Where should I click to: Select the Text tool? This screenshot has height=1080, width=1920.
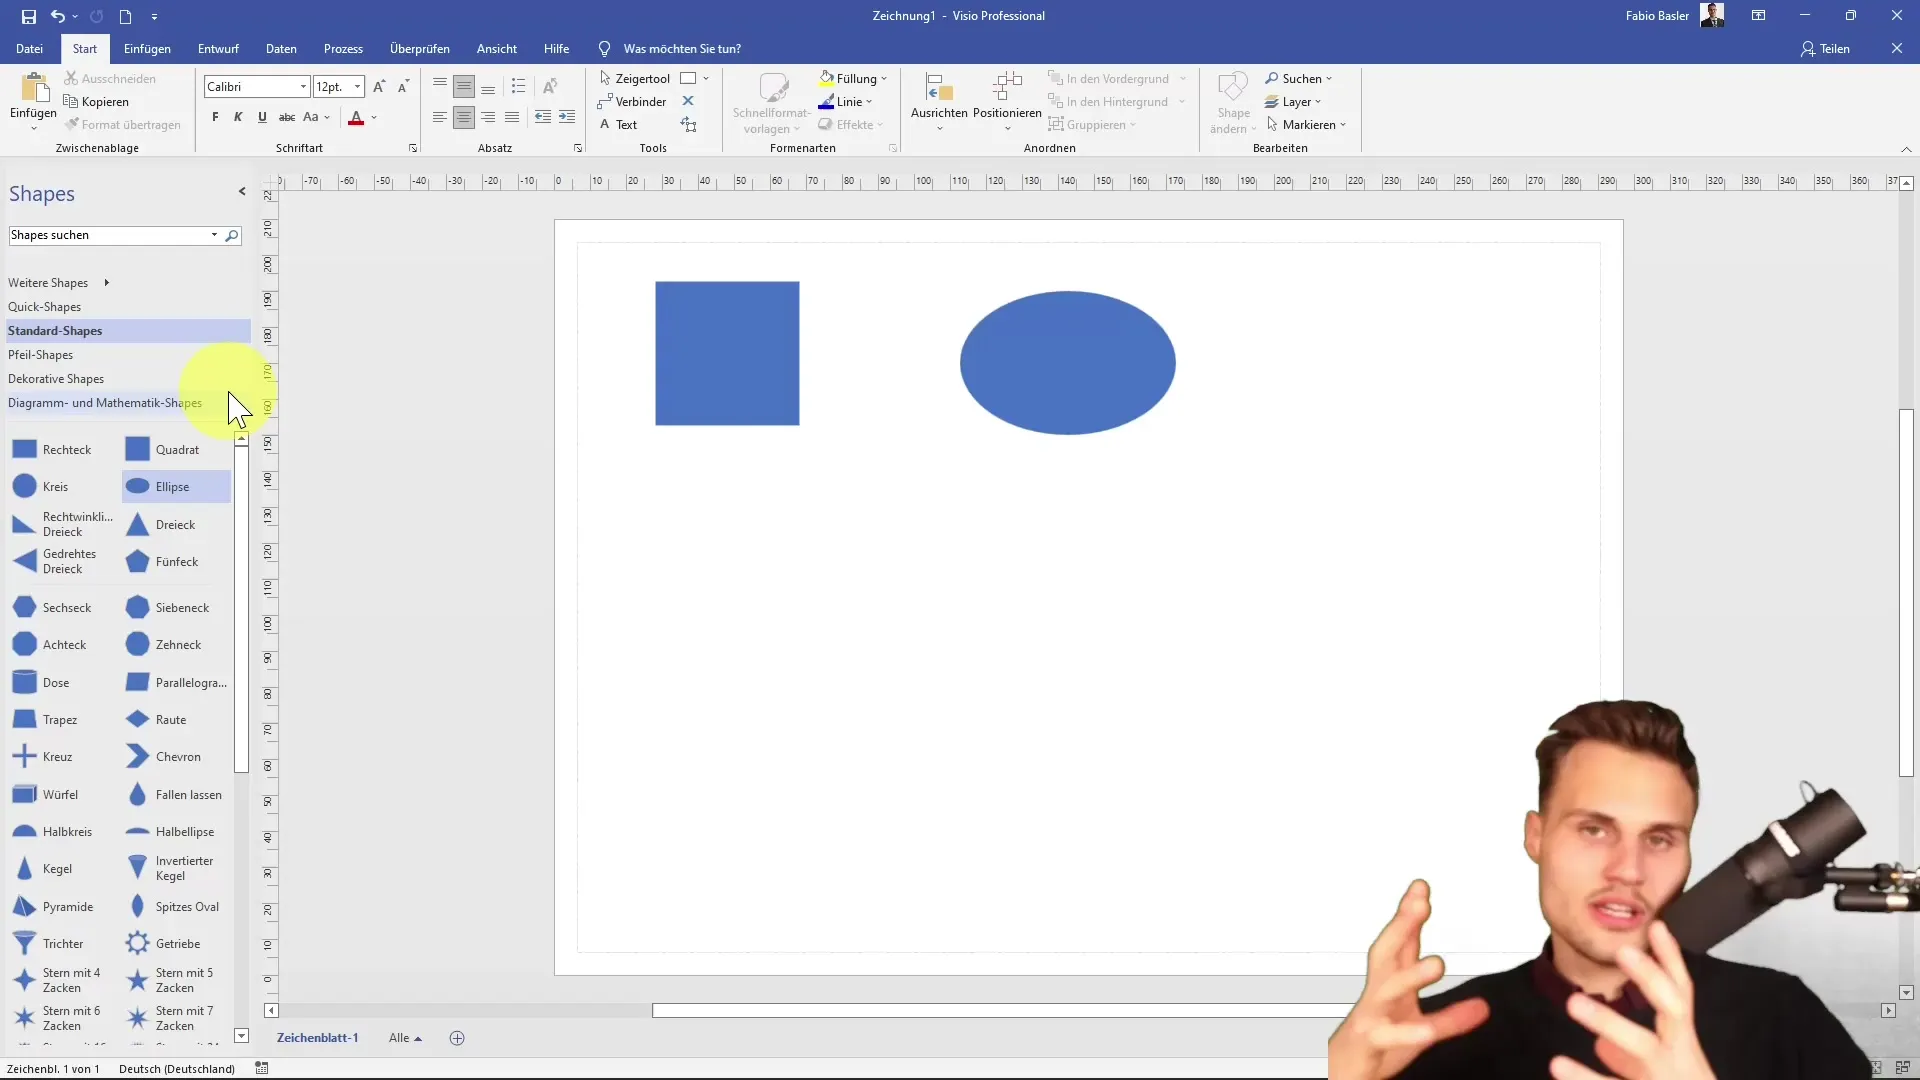click(618, 124)
